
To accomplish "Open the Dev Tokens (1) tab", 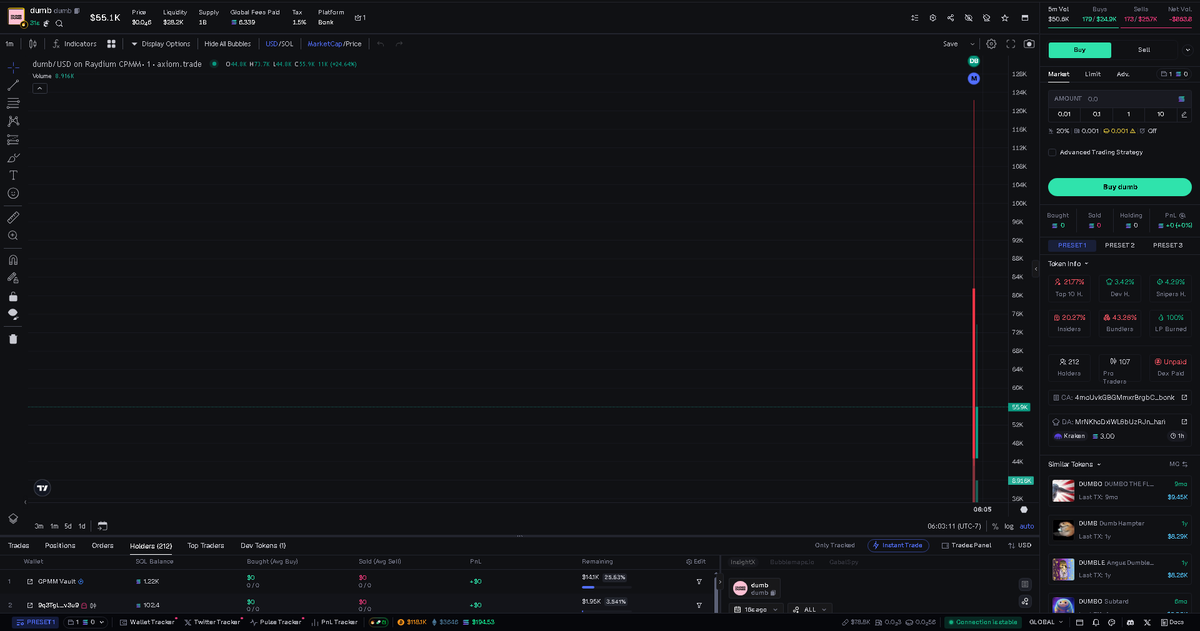I will pyautogui.click(x=263, y=546).
